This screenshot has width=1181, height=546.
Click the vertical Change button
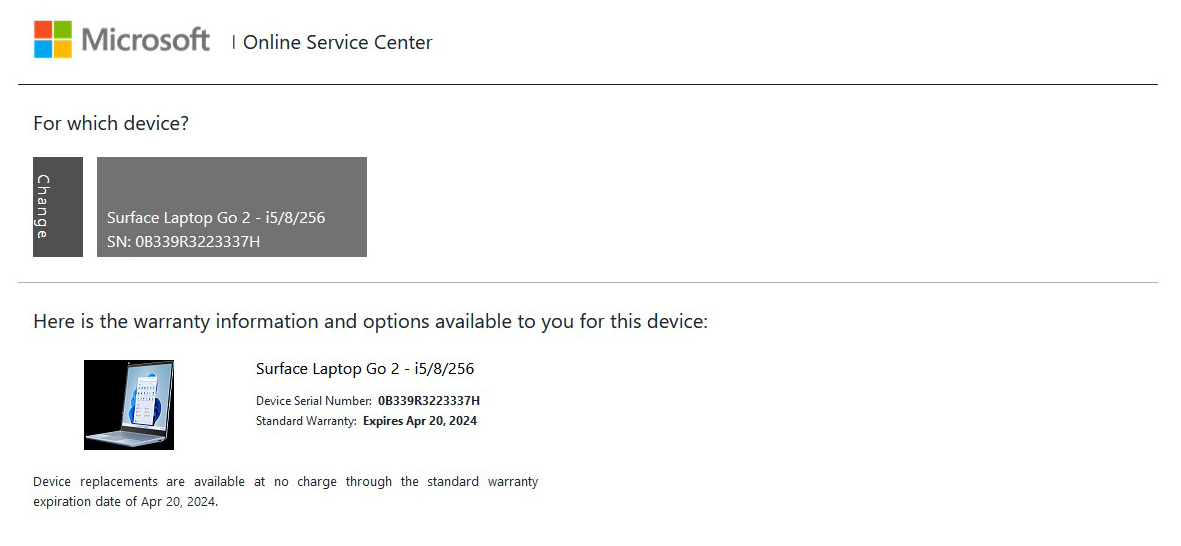[58, 207]
